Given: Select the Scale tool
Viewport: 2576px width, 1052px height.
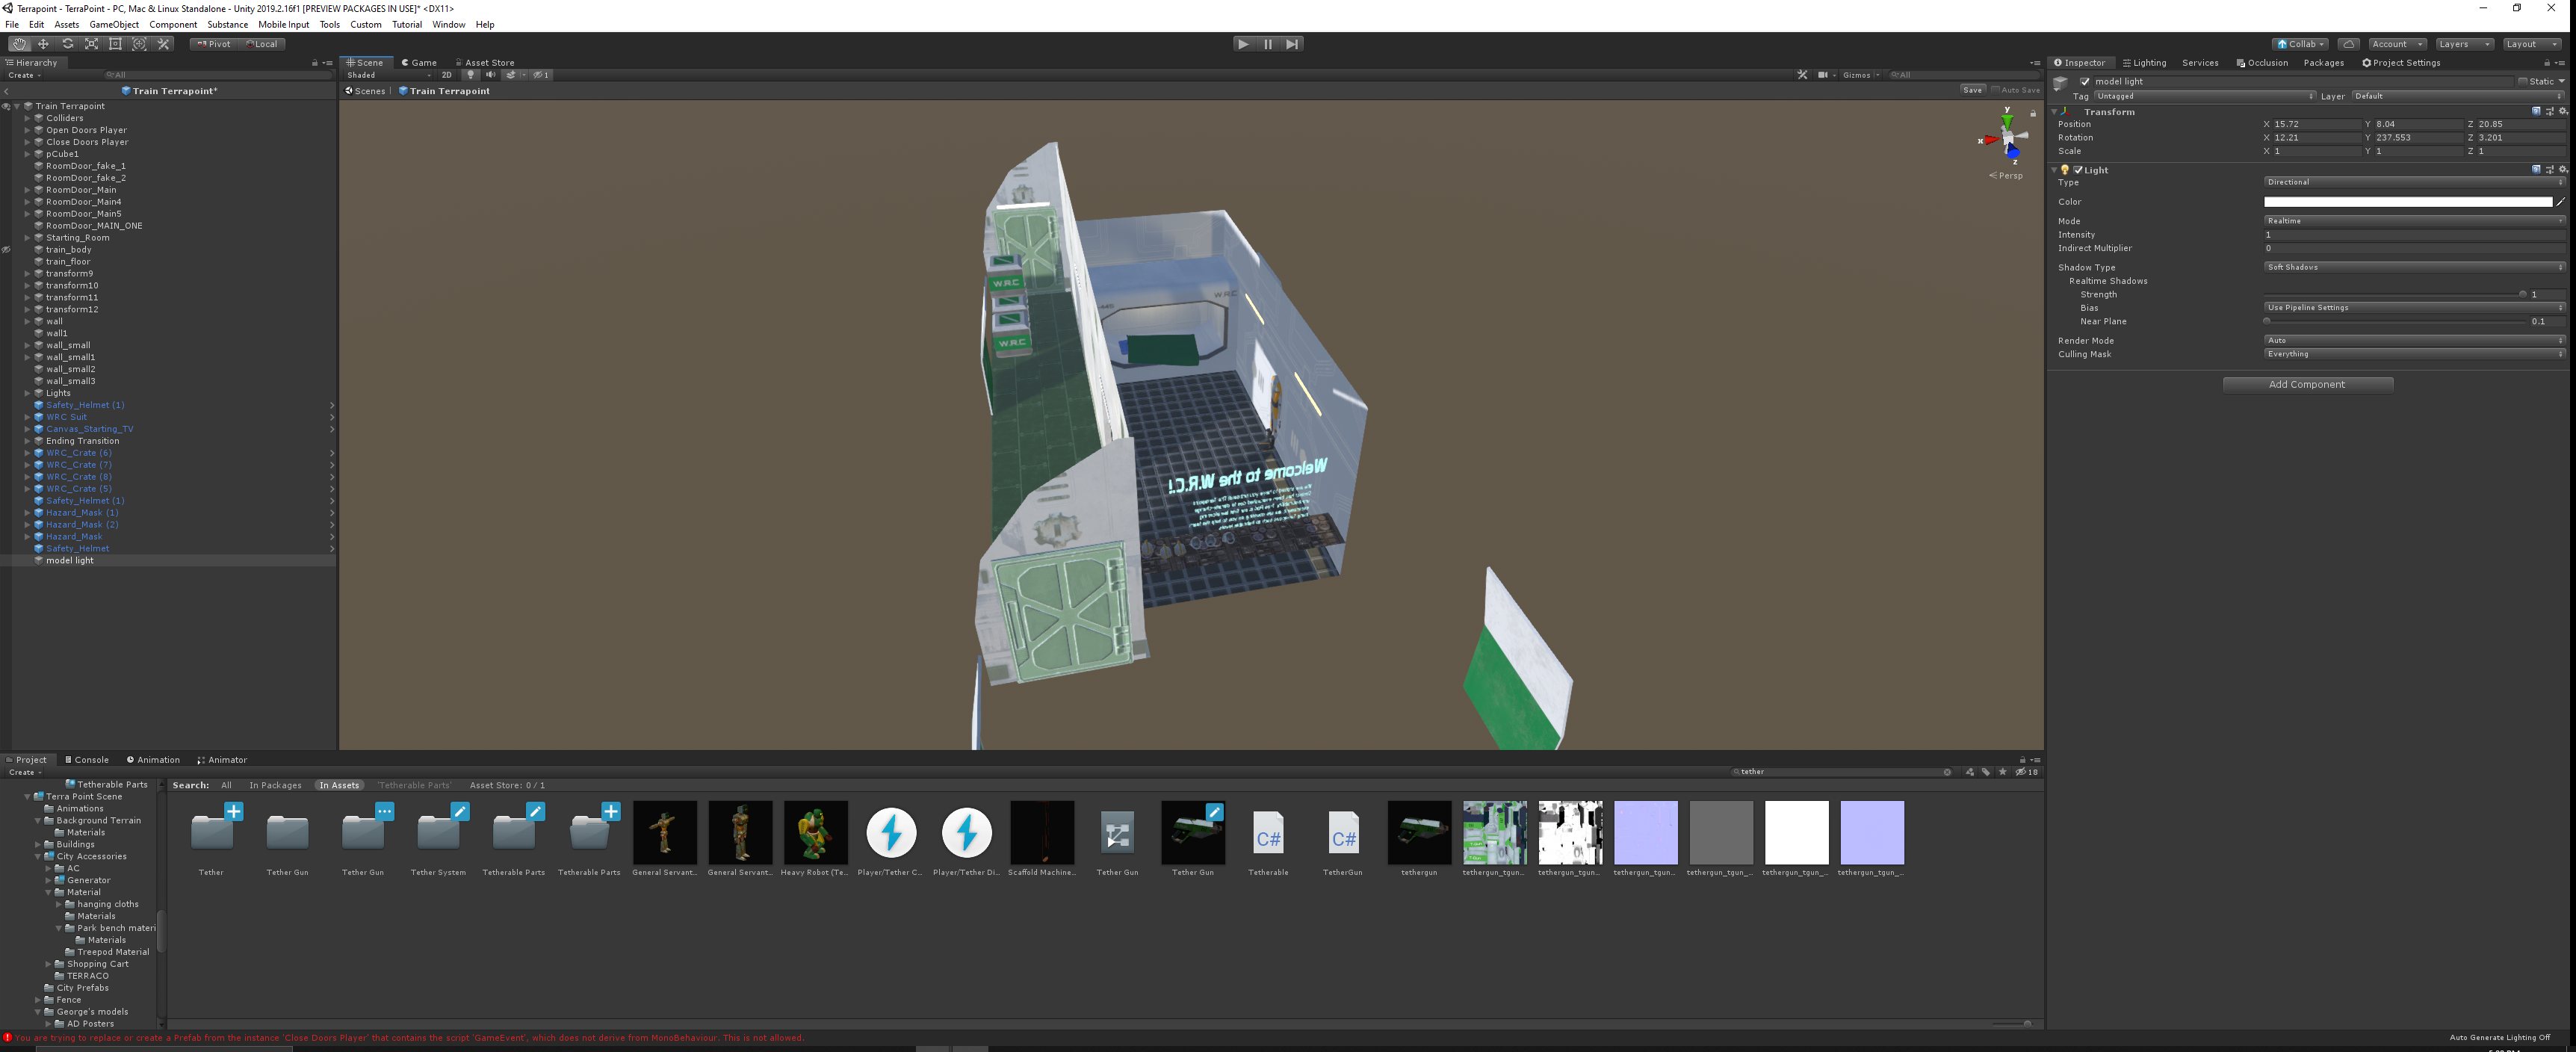Looking at the screenshot, I should [x=91, y=44].
